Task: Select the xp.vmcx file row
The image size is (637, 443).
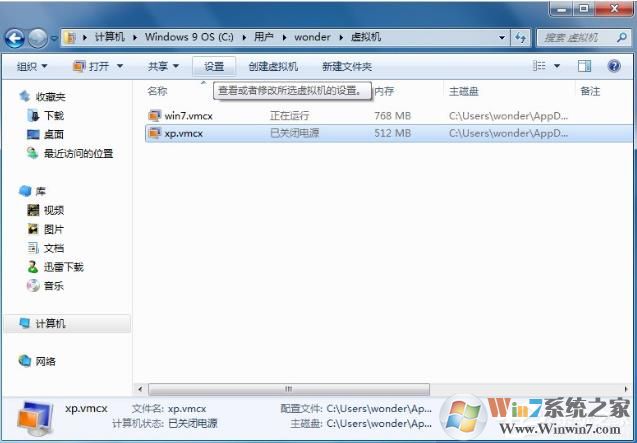Action: tap(388, 133)
